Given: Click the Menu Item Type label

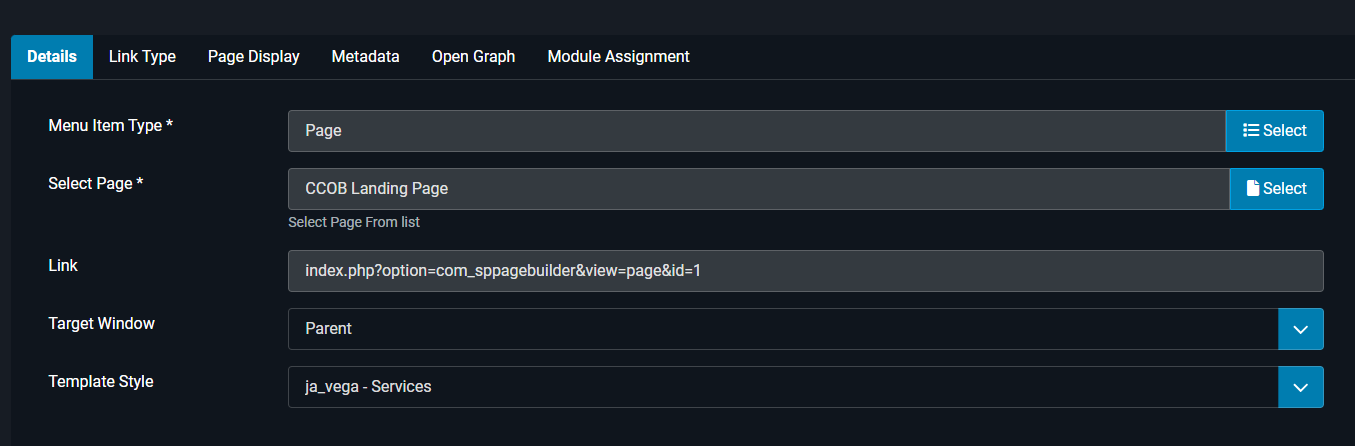Looking at the screenshot, I should pyautogui.click(x=110, y=125).
